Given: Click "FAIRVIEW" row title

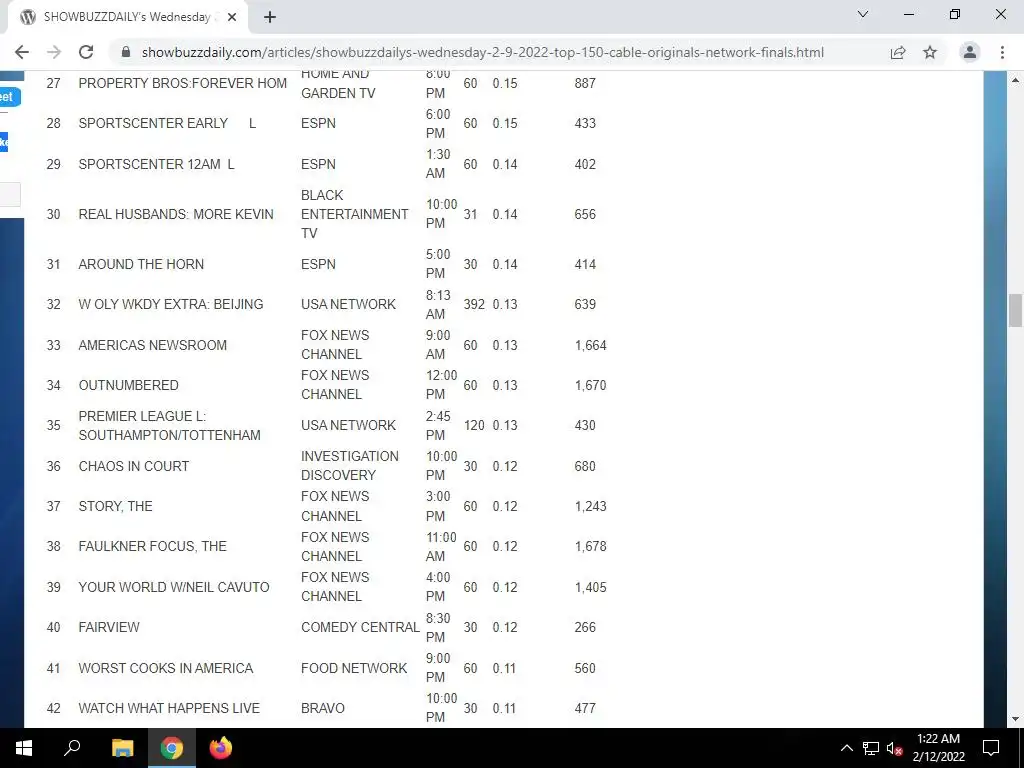Looking at the screenshot, I should (108, 627).
